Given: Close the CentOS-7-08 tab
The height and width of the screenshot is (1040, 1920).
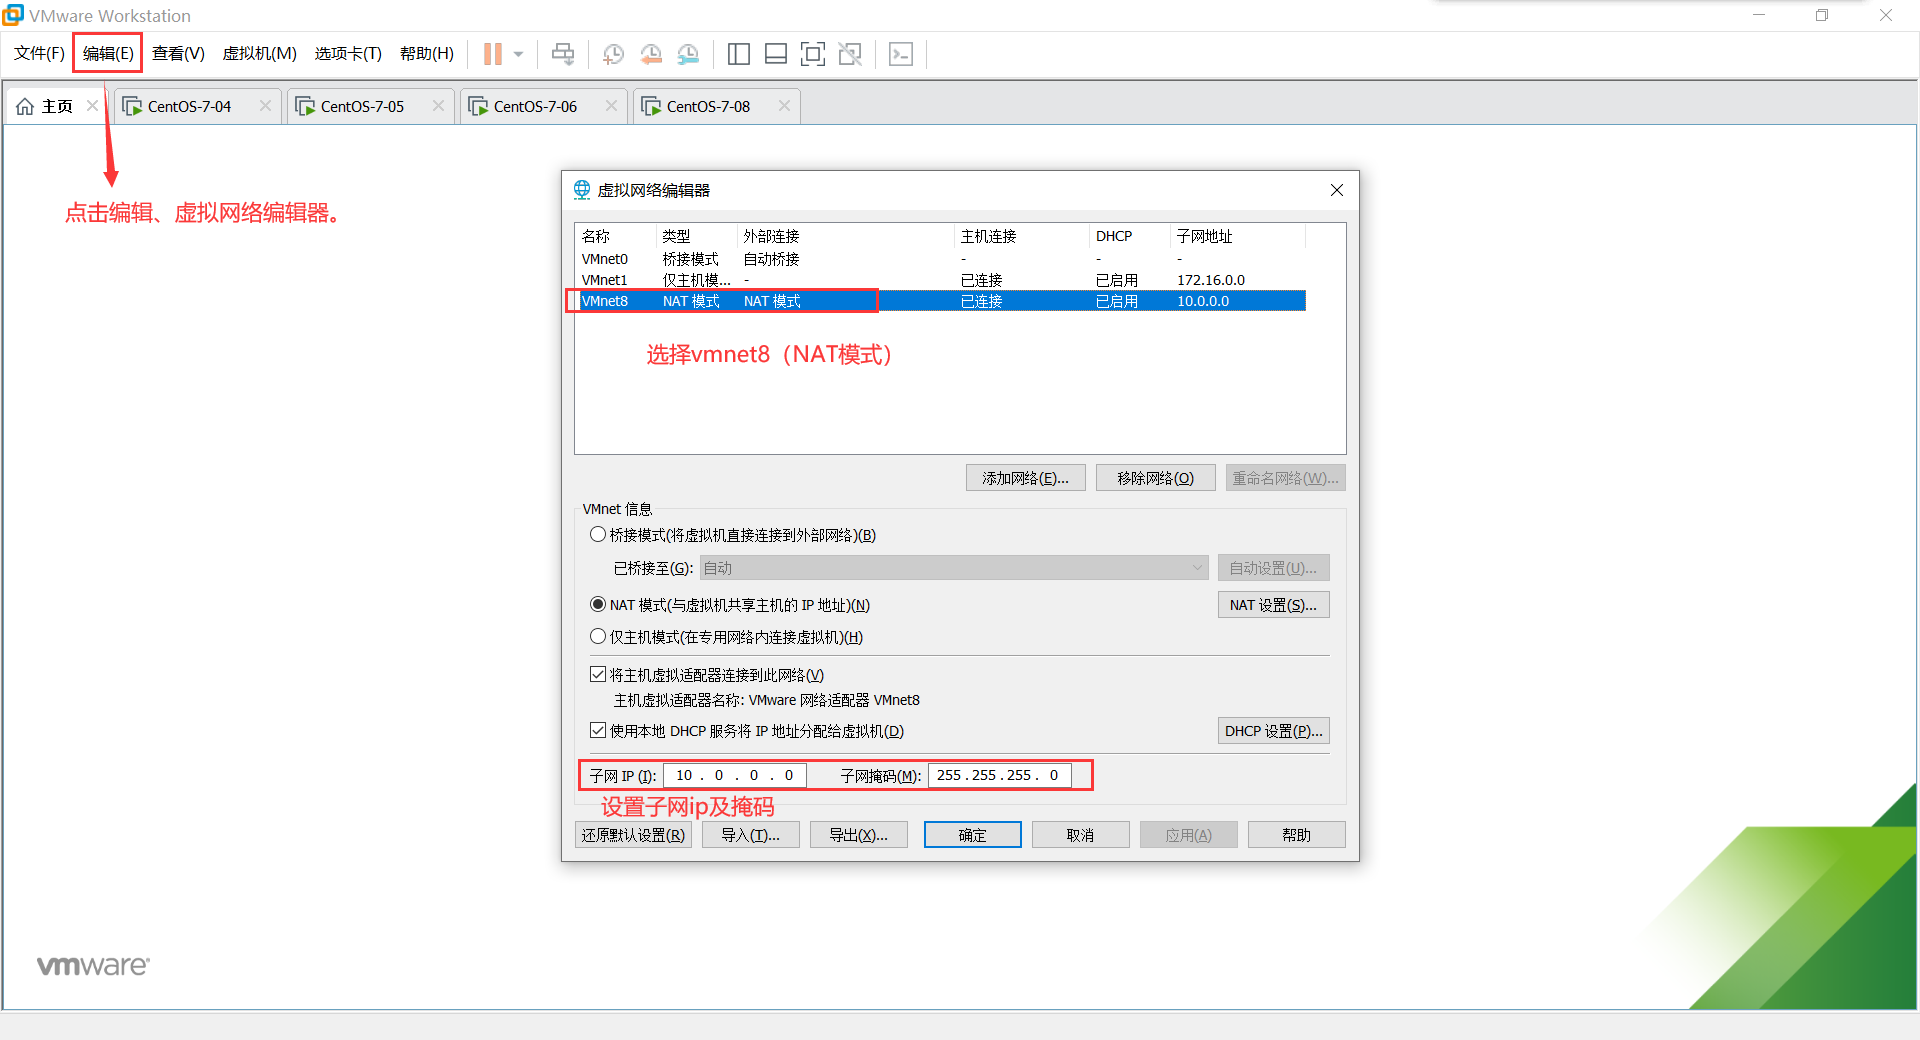Looking at the screenshot, I should tap(784, 105).
